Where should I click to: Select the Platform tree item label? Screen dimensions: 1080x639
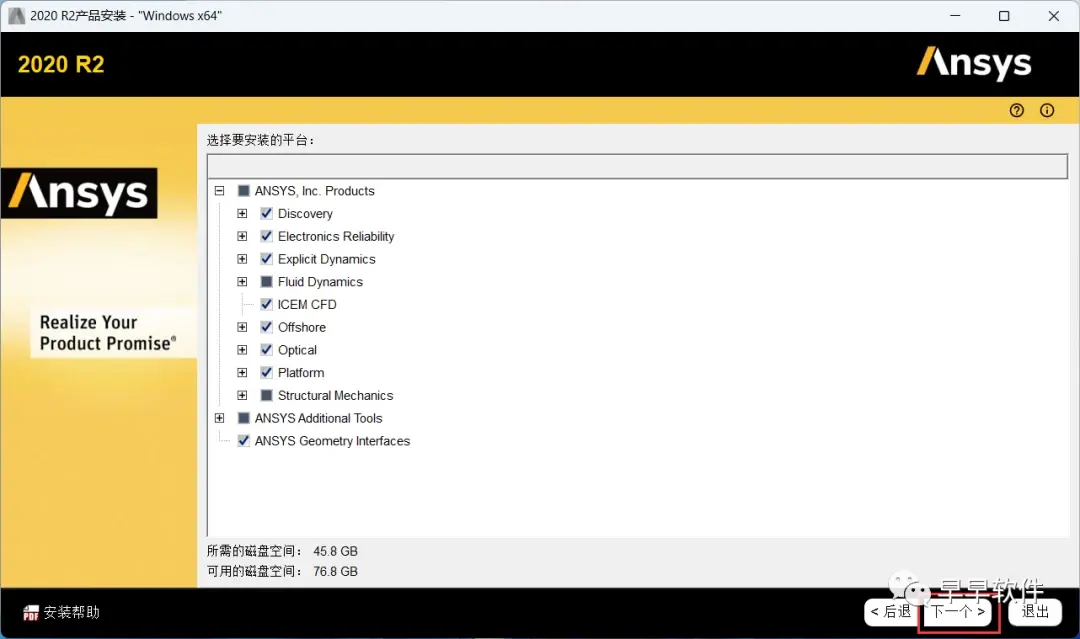[x=301, y=373]
